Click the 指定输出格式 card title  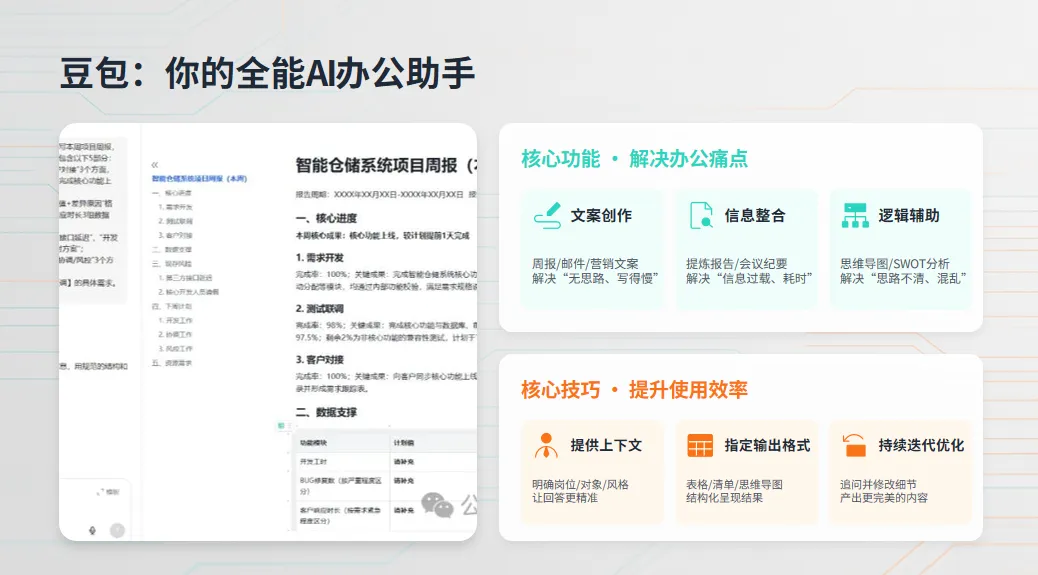[x=767, y=445]
